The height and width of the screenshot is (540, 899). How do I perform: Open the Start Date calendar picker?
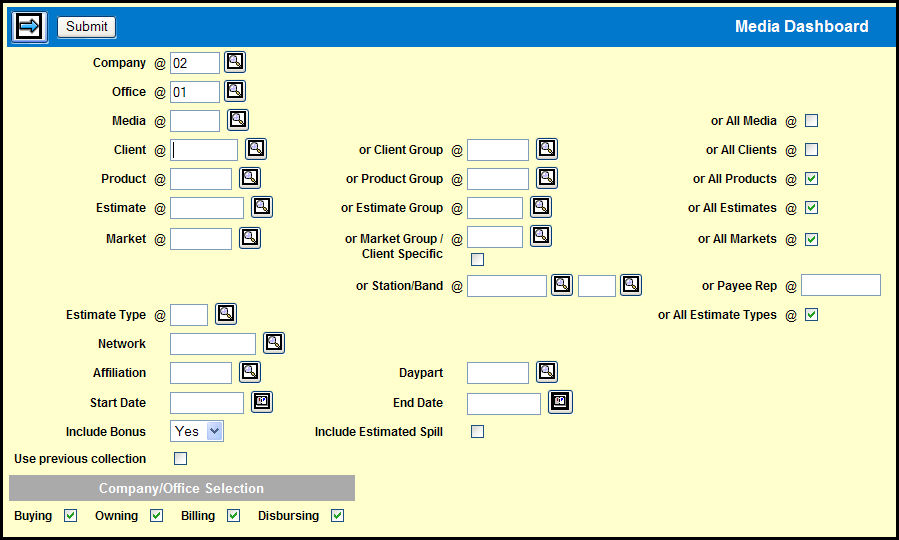pos(262,402)
